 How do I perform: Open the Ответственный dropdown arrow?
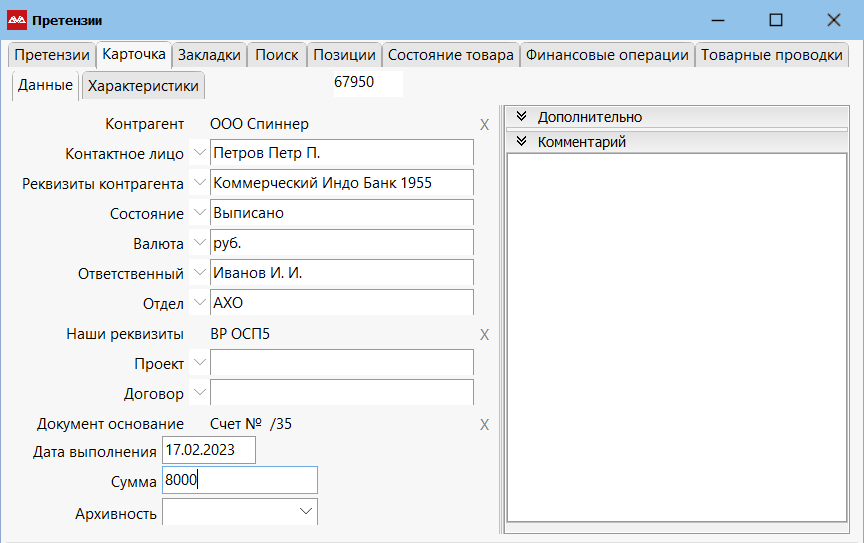click(198, 273)
